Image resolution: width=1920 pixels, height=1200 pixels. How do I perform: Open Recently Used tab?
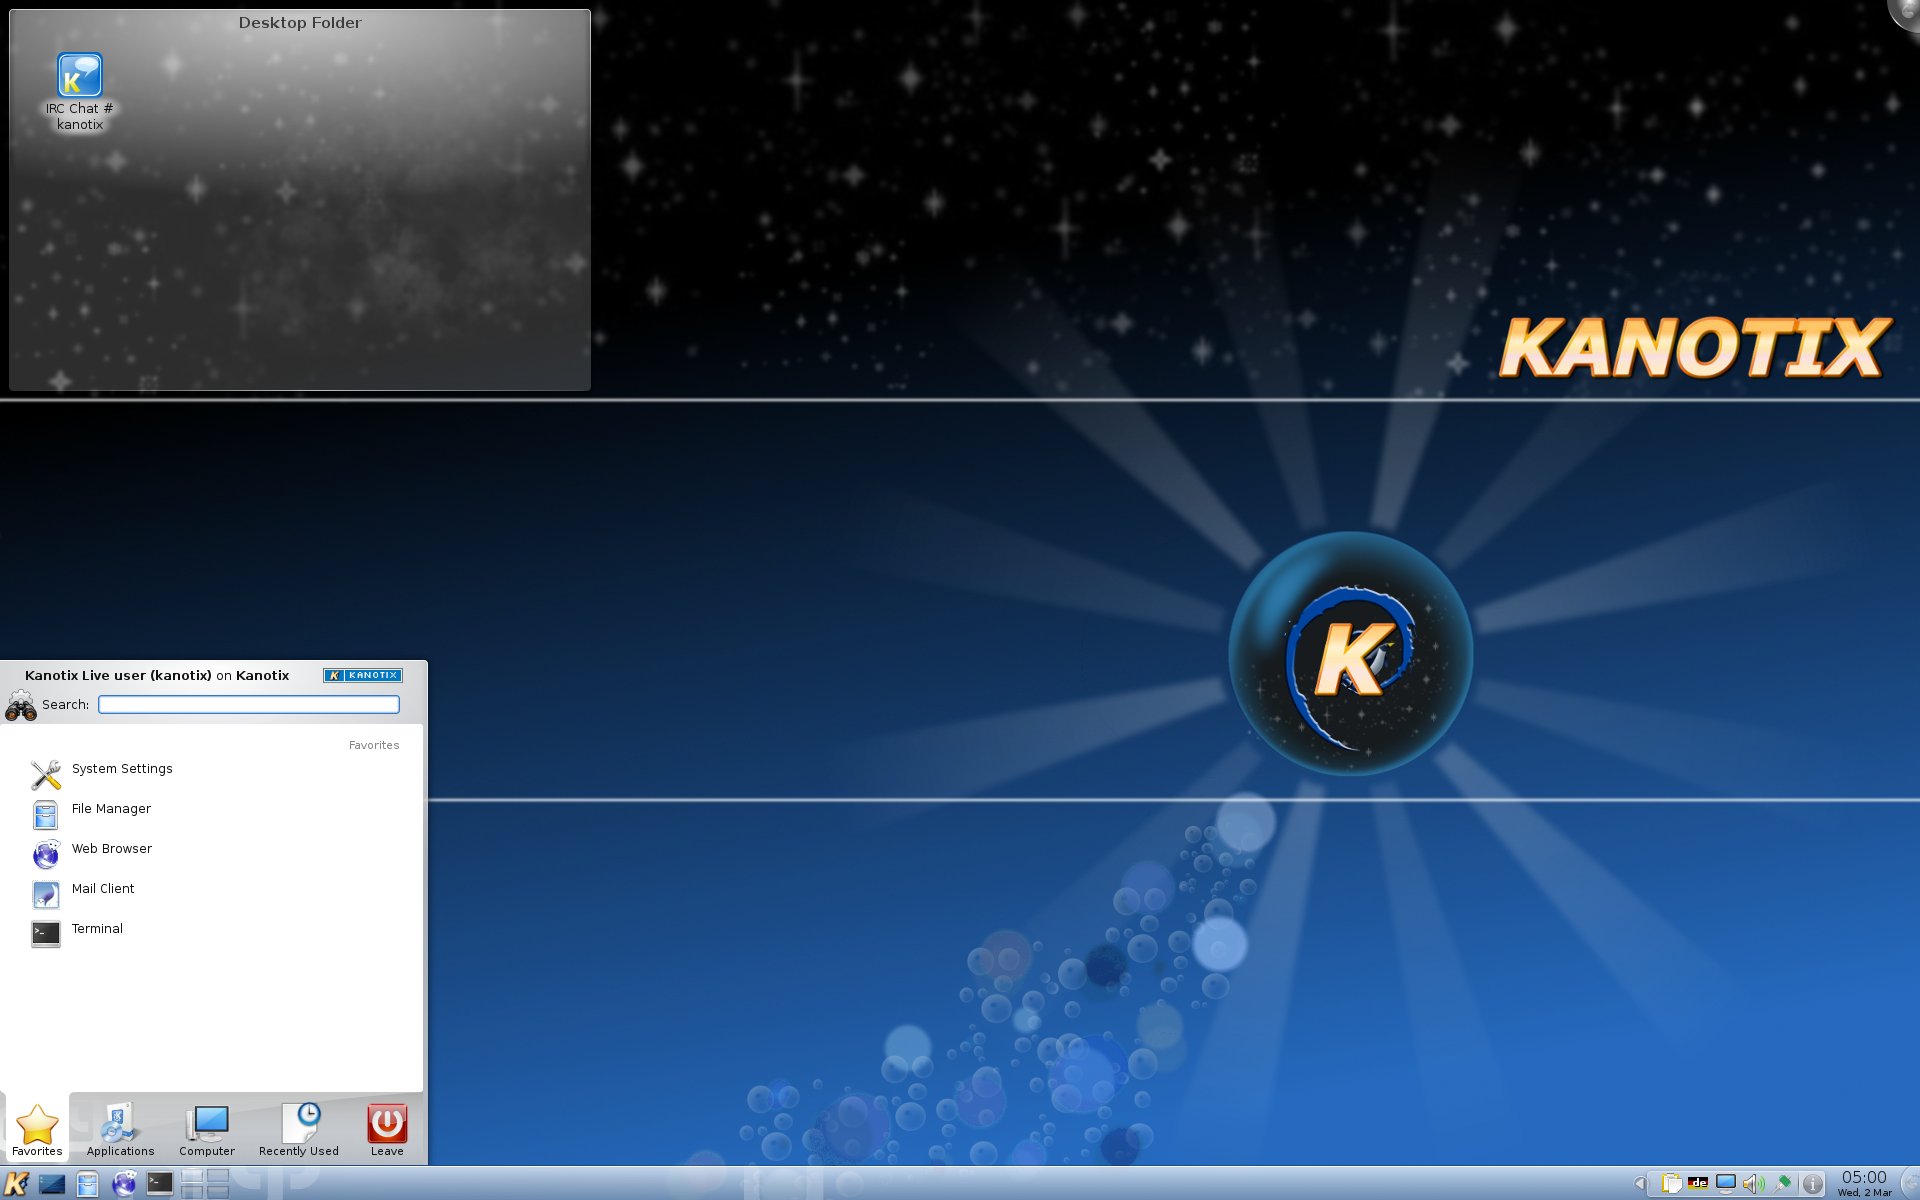[298, 1130]
